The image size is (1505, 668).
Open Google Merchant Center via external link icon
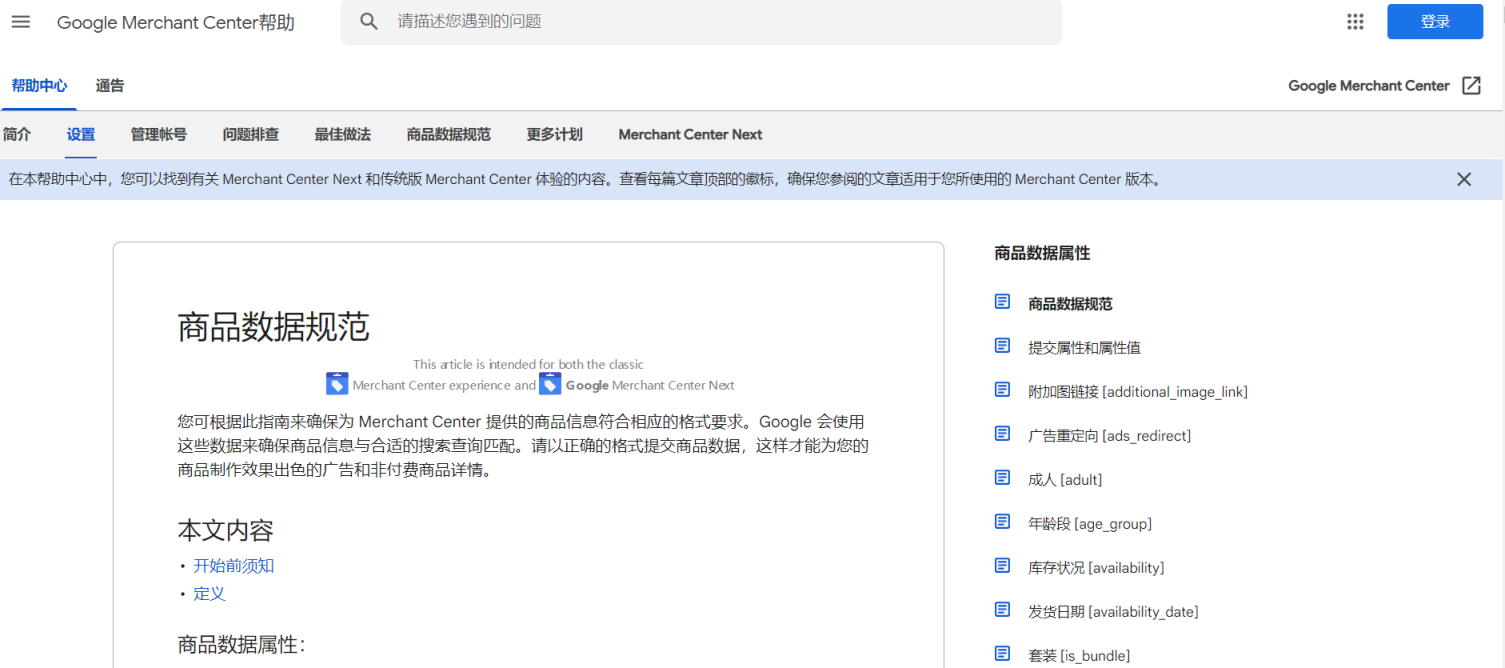(x=1471, y=86)
